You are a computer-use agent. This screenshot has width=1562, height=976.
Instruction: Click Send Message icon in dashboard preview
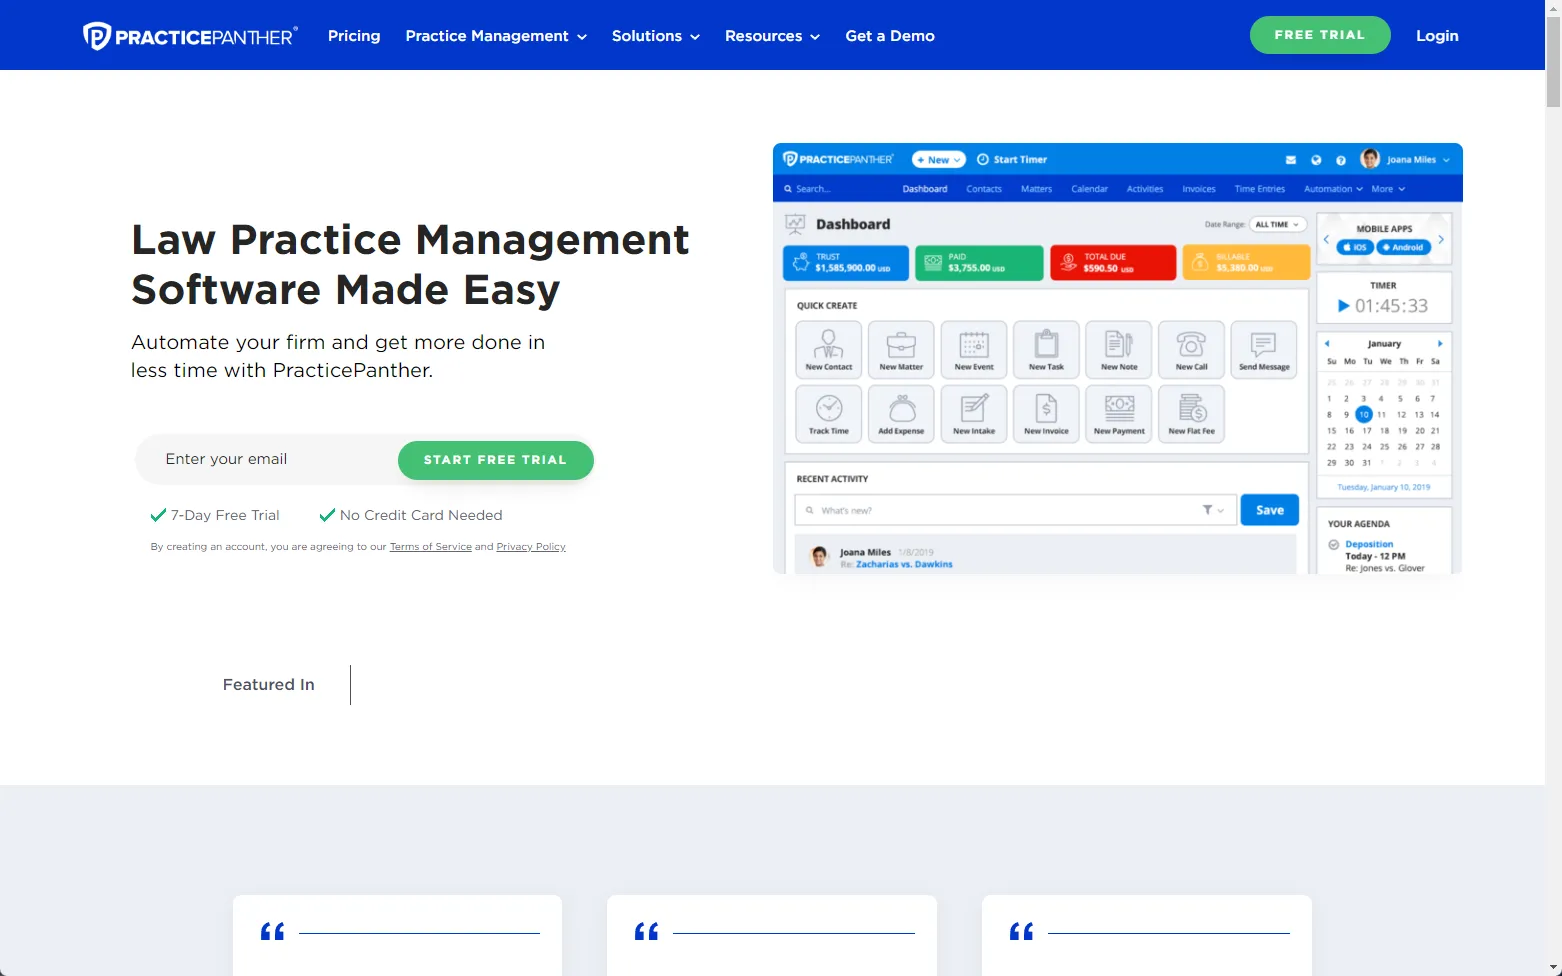(1264, 349)
